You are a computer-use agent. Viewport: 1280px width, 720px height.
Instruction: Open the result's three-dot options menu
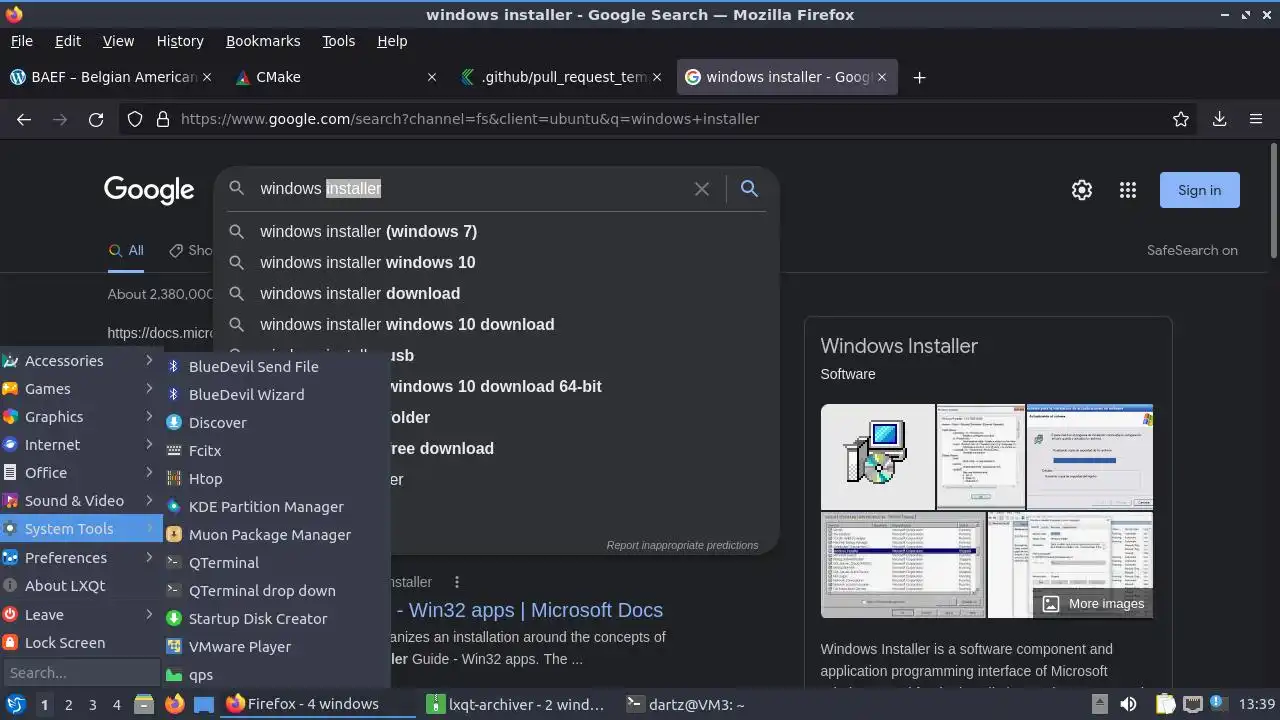tap(457, 582)
